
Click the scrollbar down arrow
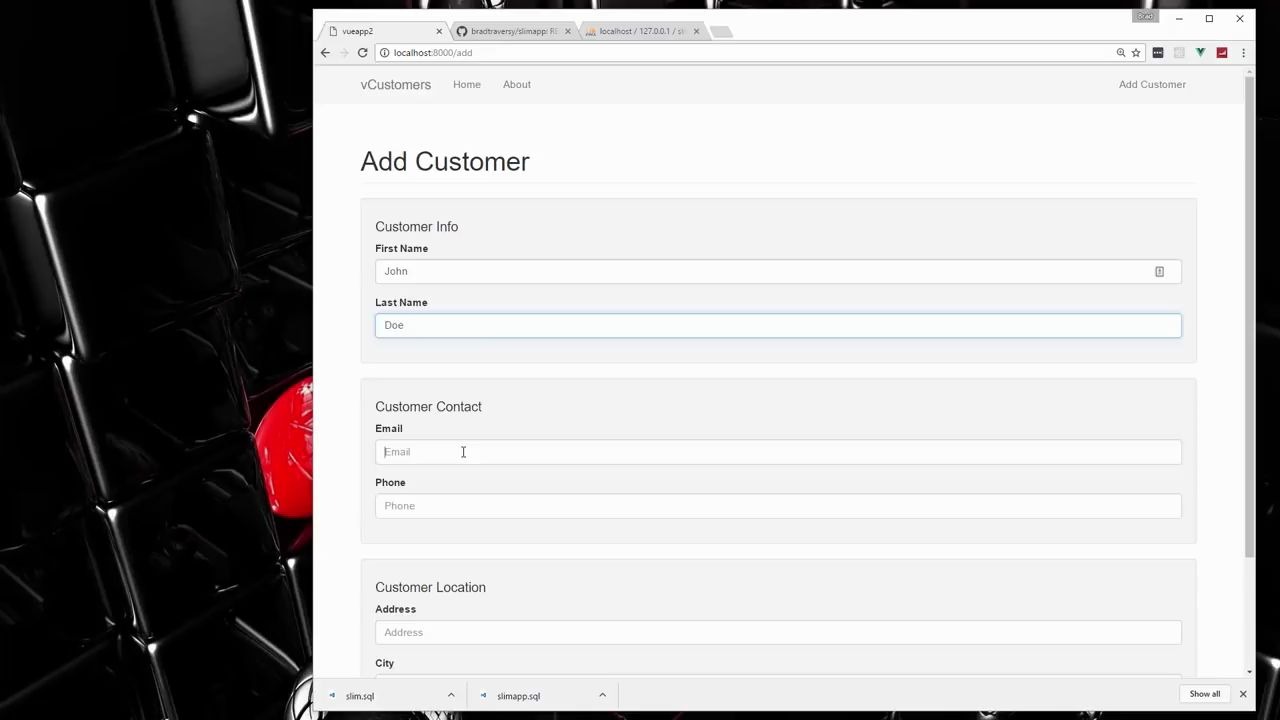[1249, 672]
